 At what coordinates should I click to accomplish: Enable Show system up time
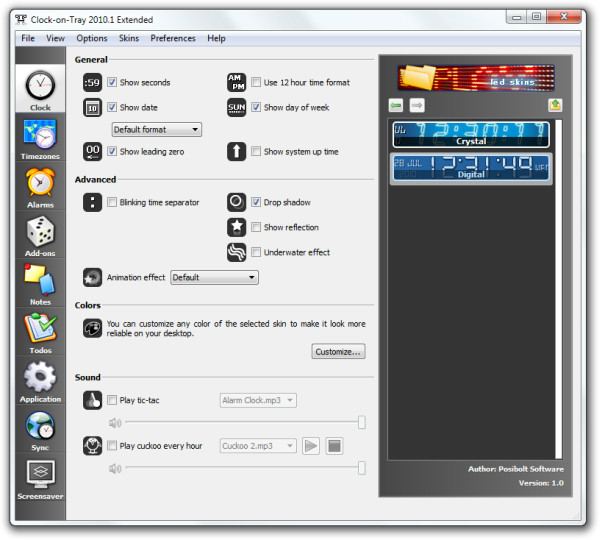(x=256, y=152)
